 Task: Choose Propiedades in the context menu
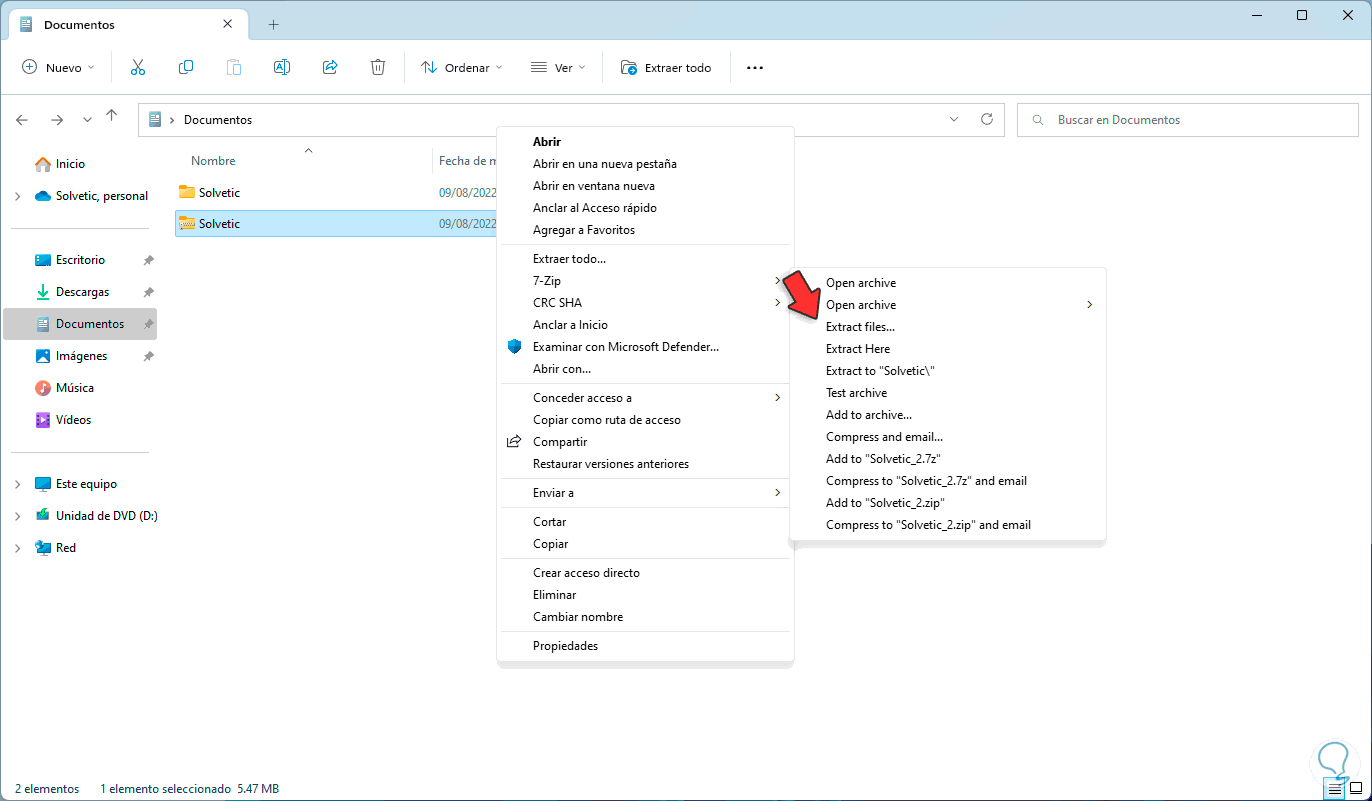point(566,646)
